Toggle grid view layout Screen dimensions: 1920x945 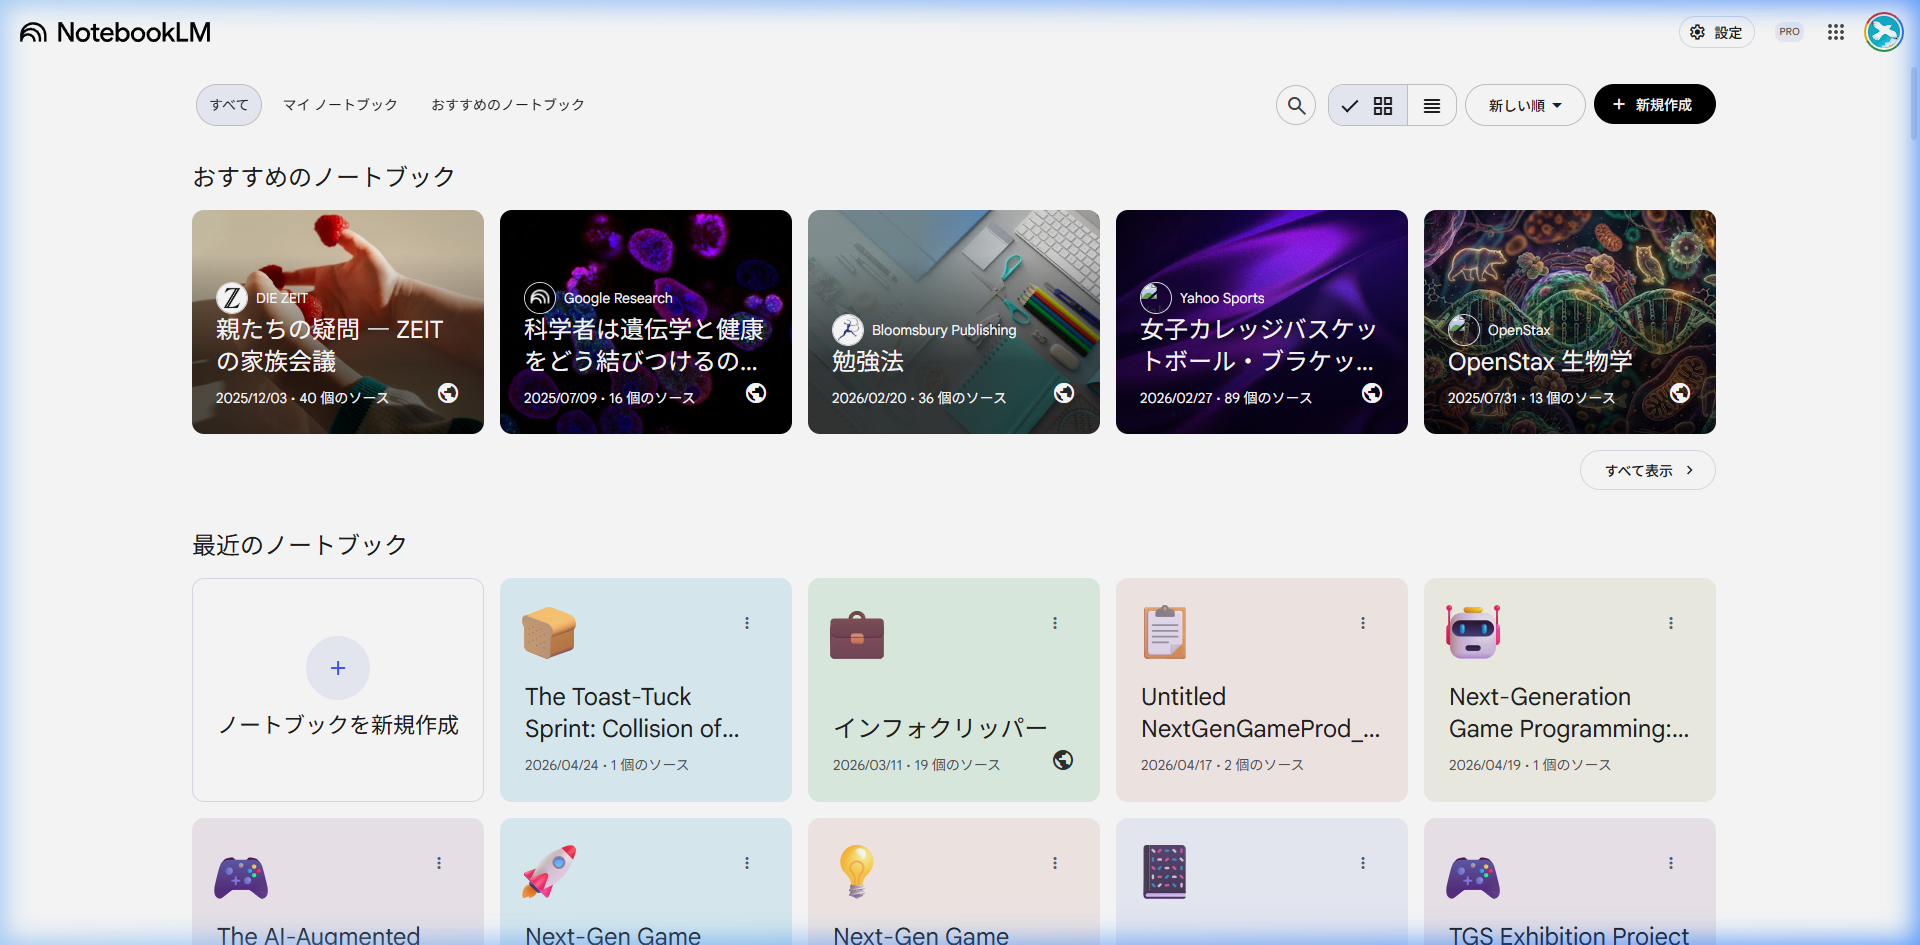coord(1368,105)
